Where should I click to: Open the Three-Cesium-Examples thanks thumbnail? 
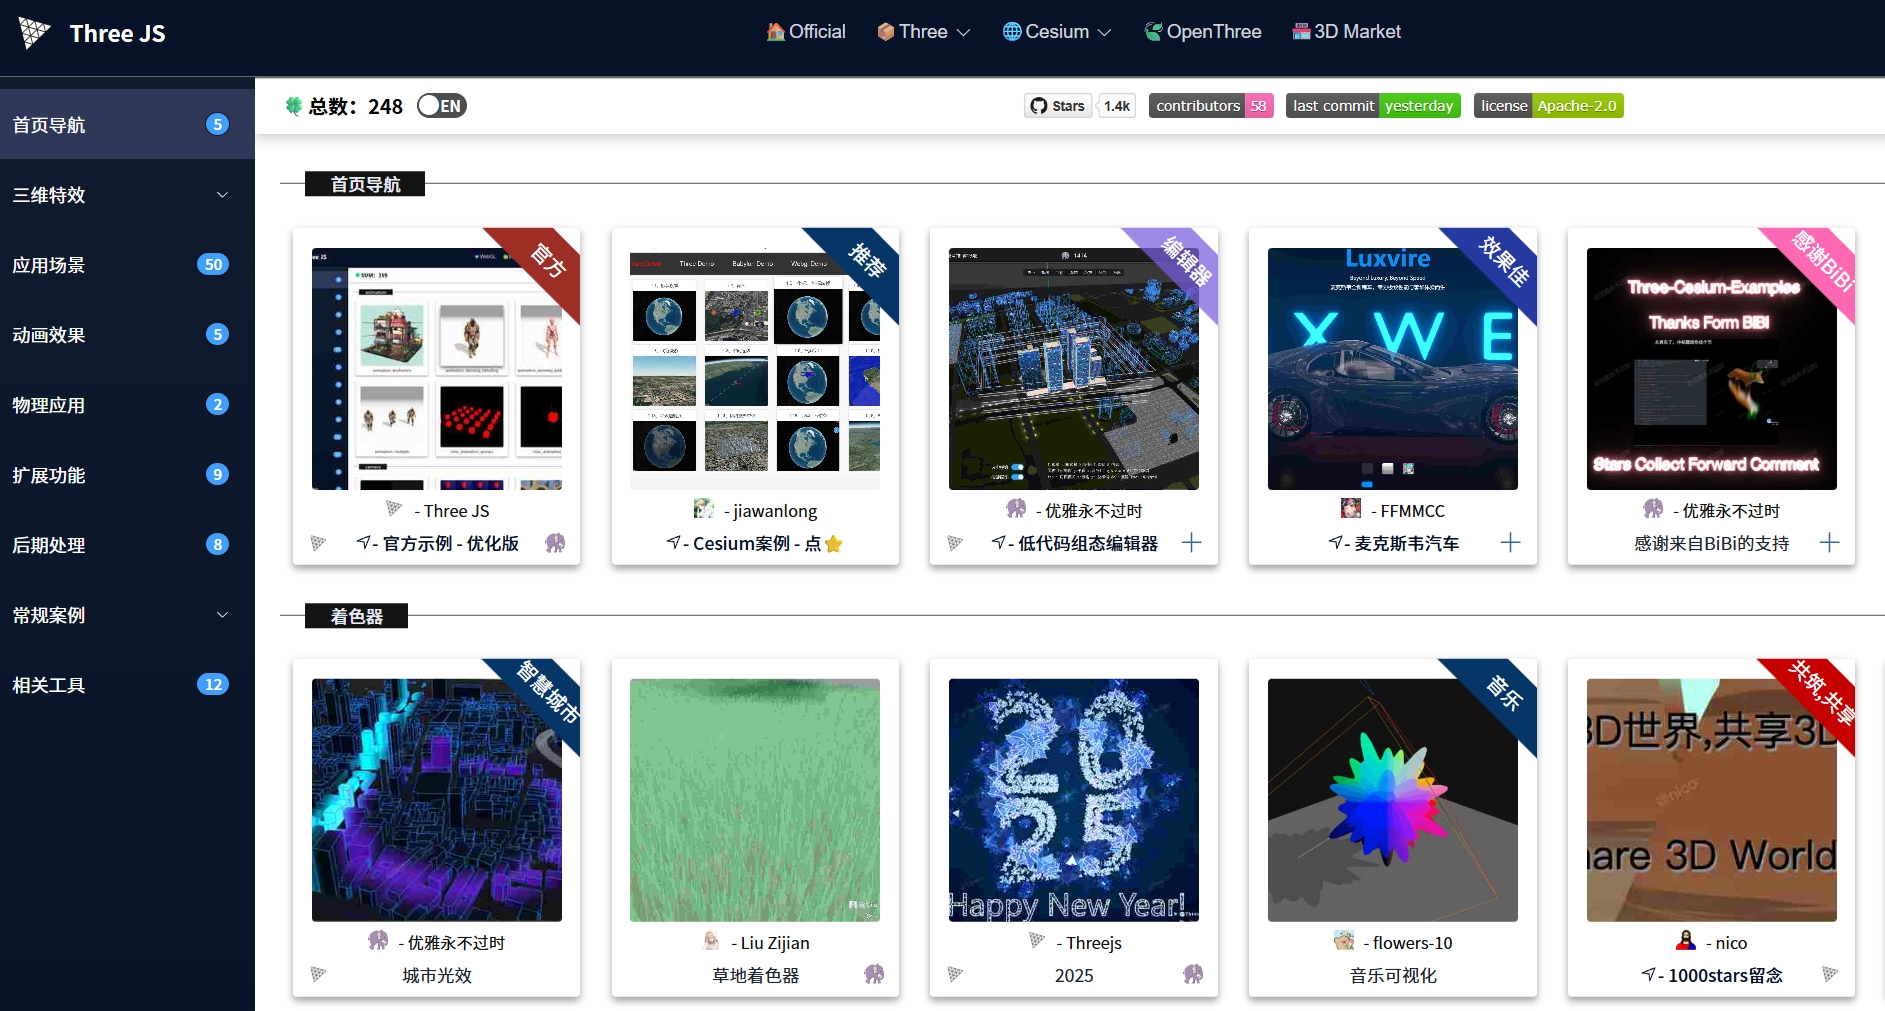(1712, 369)
